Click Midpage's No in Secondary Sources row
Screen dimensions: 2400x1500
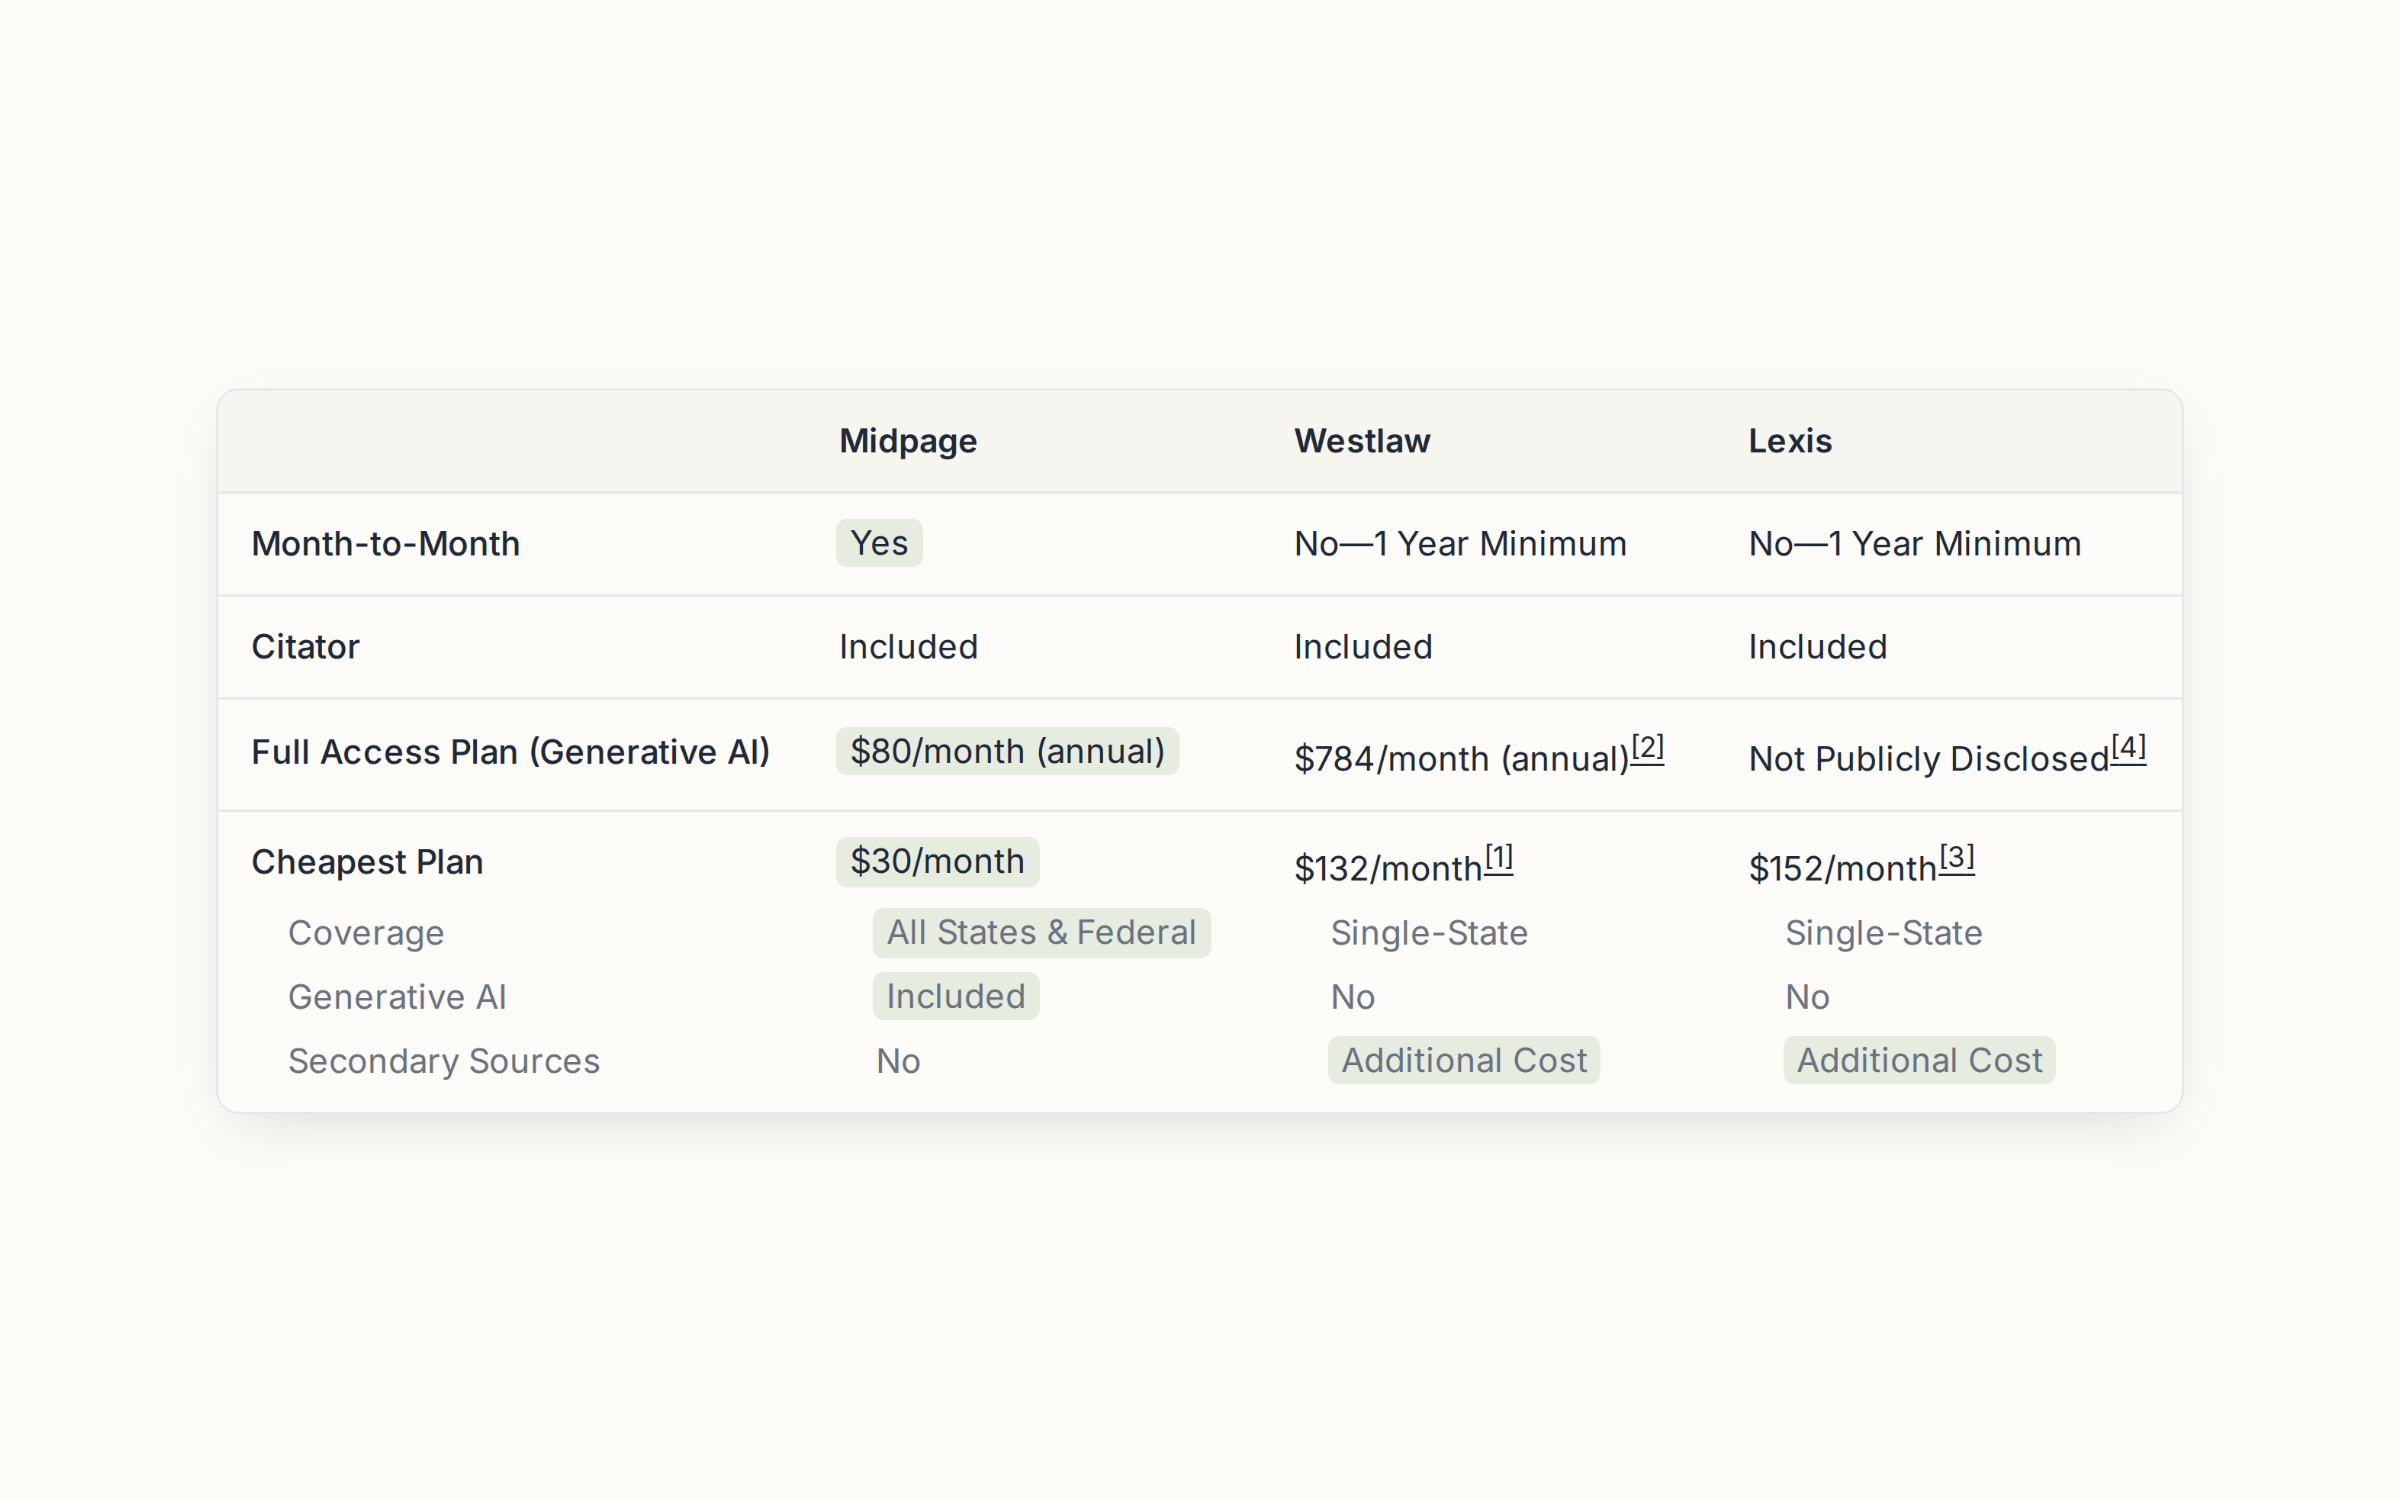898,1061
